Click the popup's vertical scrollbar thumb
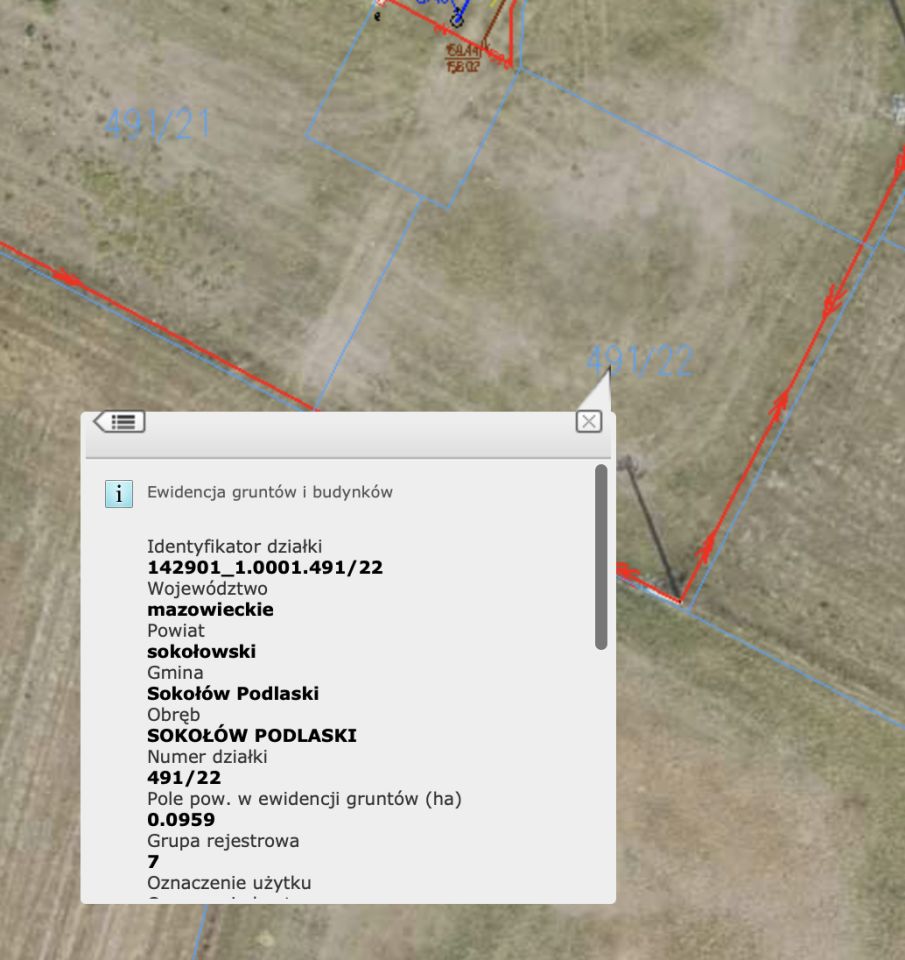The height and width of the screenshot is (960, 905). coord(601,557)
